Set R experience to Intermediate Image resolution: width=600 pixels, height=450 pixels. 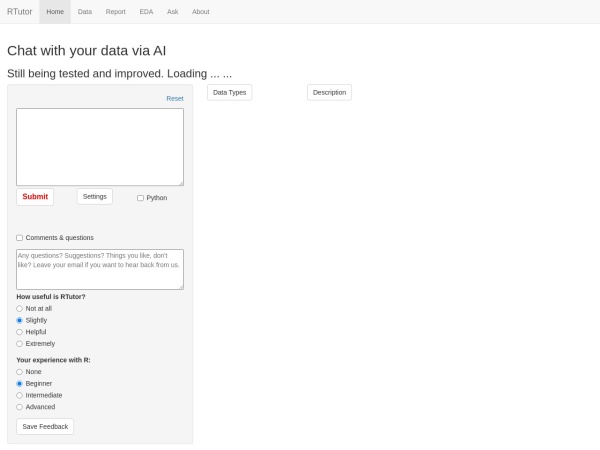click(19, 395)
